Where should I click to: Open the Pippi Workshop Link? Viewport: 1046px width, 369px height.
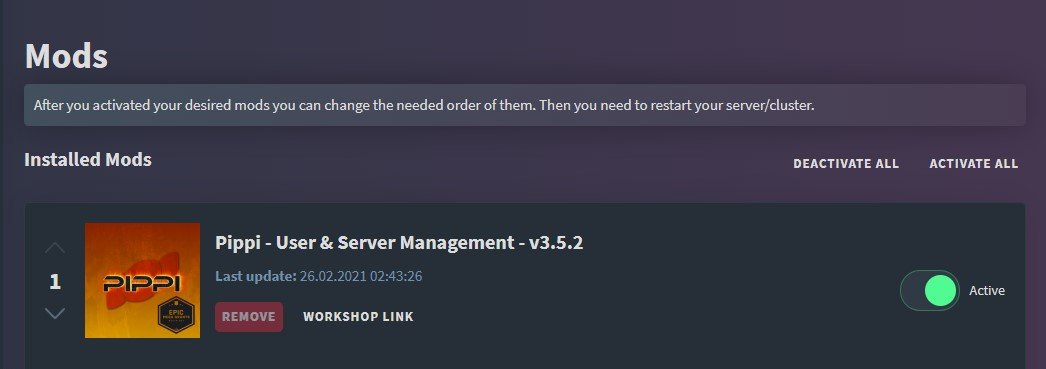[358, 316]
